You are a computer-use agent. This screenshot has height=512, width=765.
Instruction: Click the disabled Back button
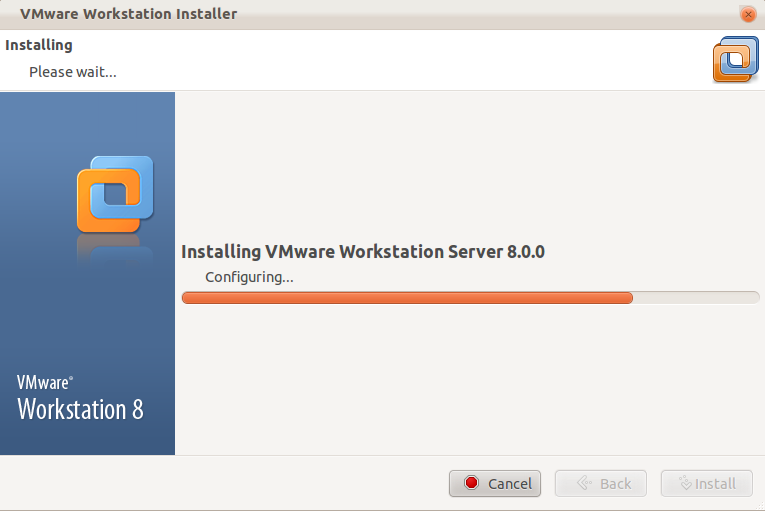click(x=601, y=483)
